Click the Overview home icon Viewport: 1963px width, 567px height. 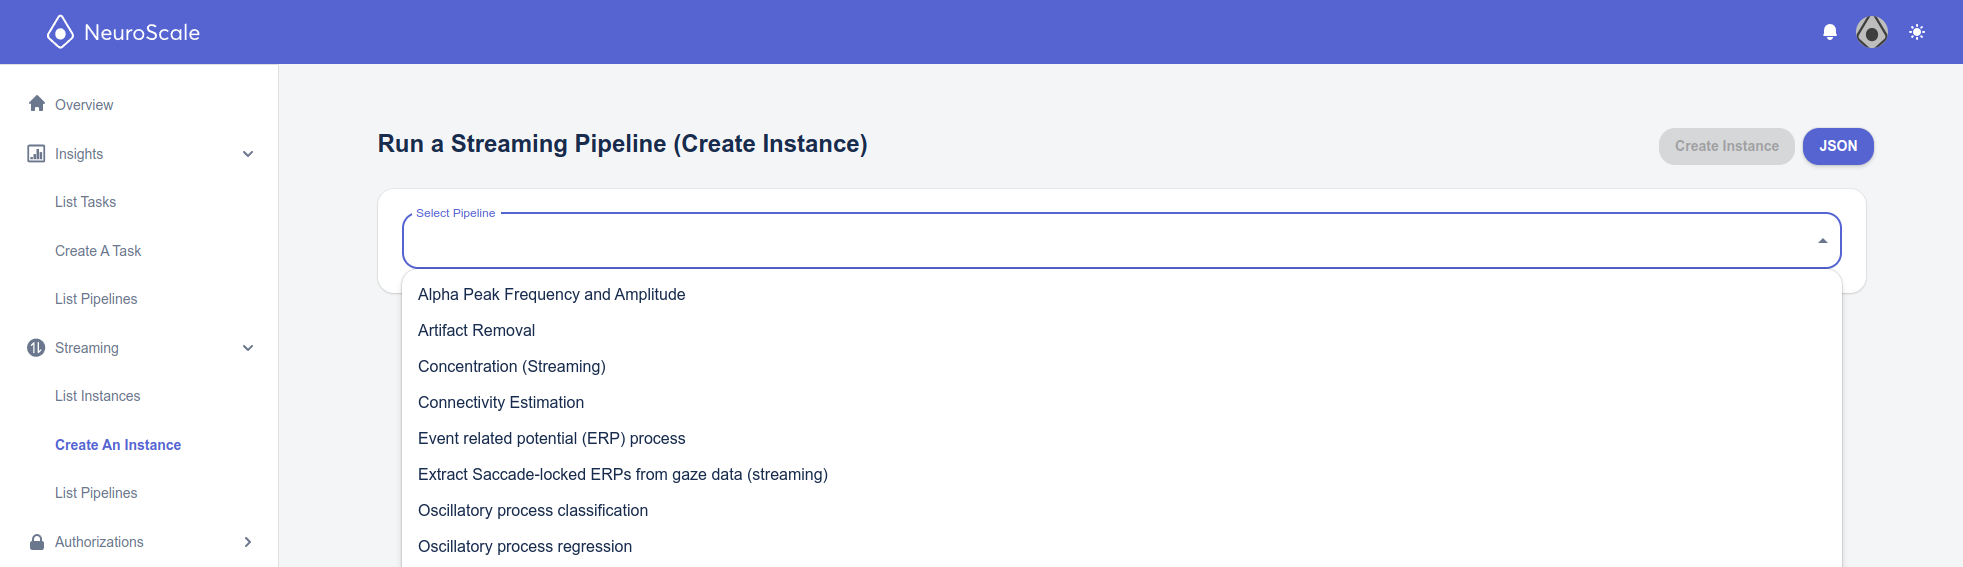37,103
